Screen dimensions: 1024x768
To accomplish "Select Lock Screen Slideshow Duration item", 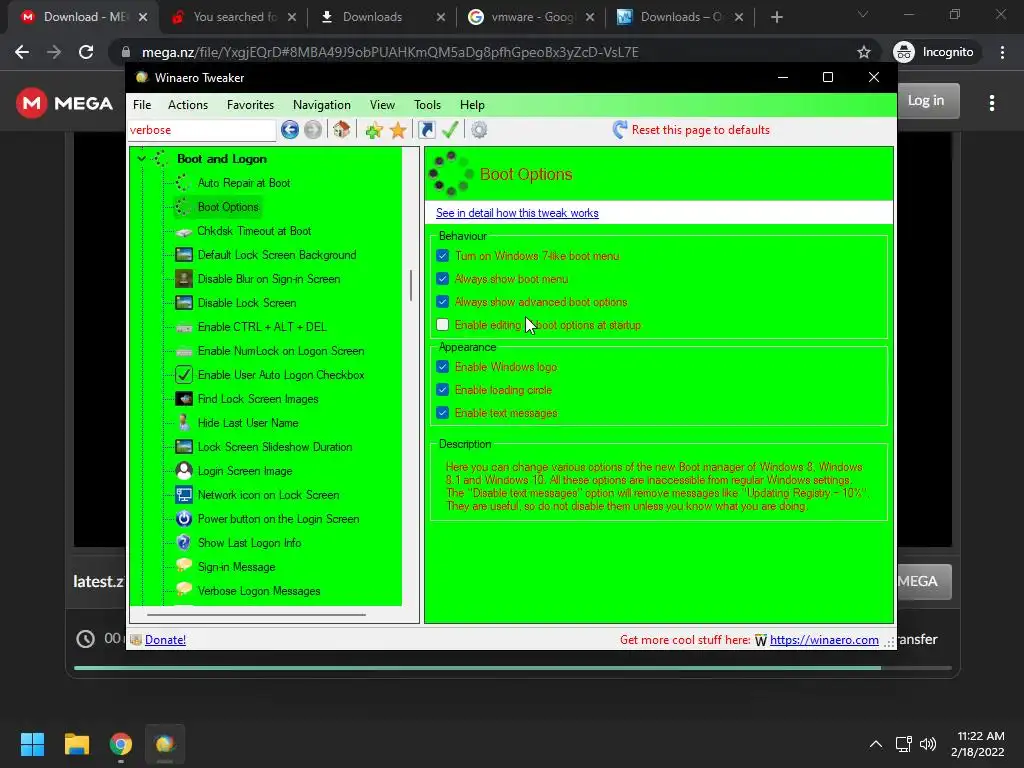I will (275, 447).
